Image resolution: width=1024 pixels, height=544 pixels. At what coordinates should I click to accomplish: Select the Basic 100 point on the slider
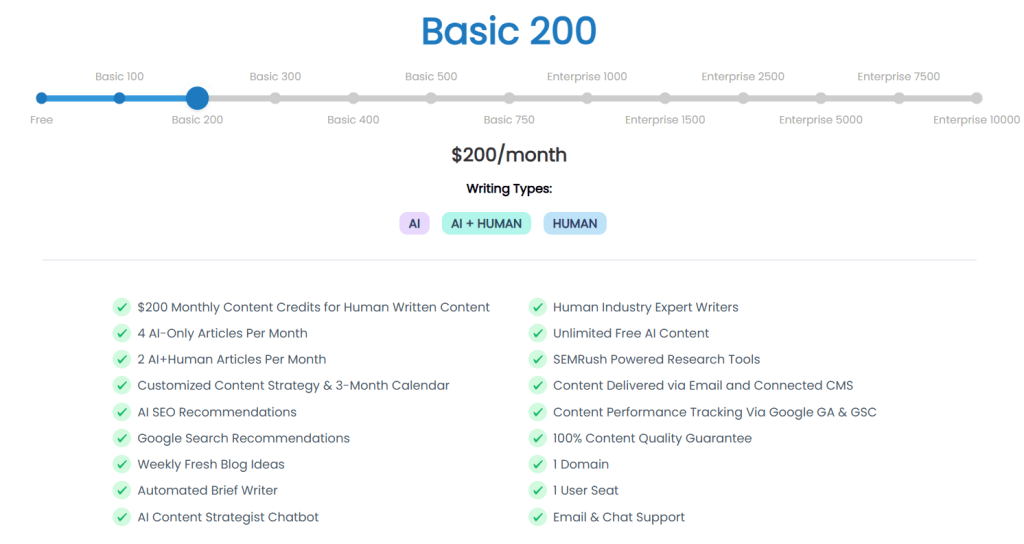click(119, 98)
